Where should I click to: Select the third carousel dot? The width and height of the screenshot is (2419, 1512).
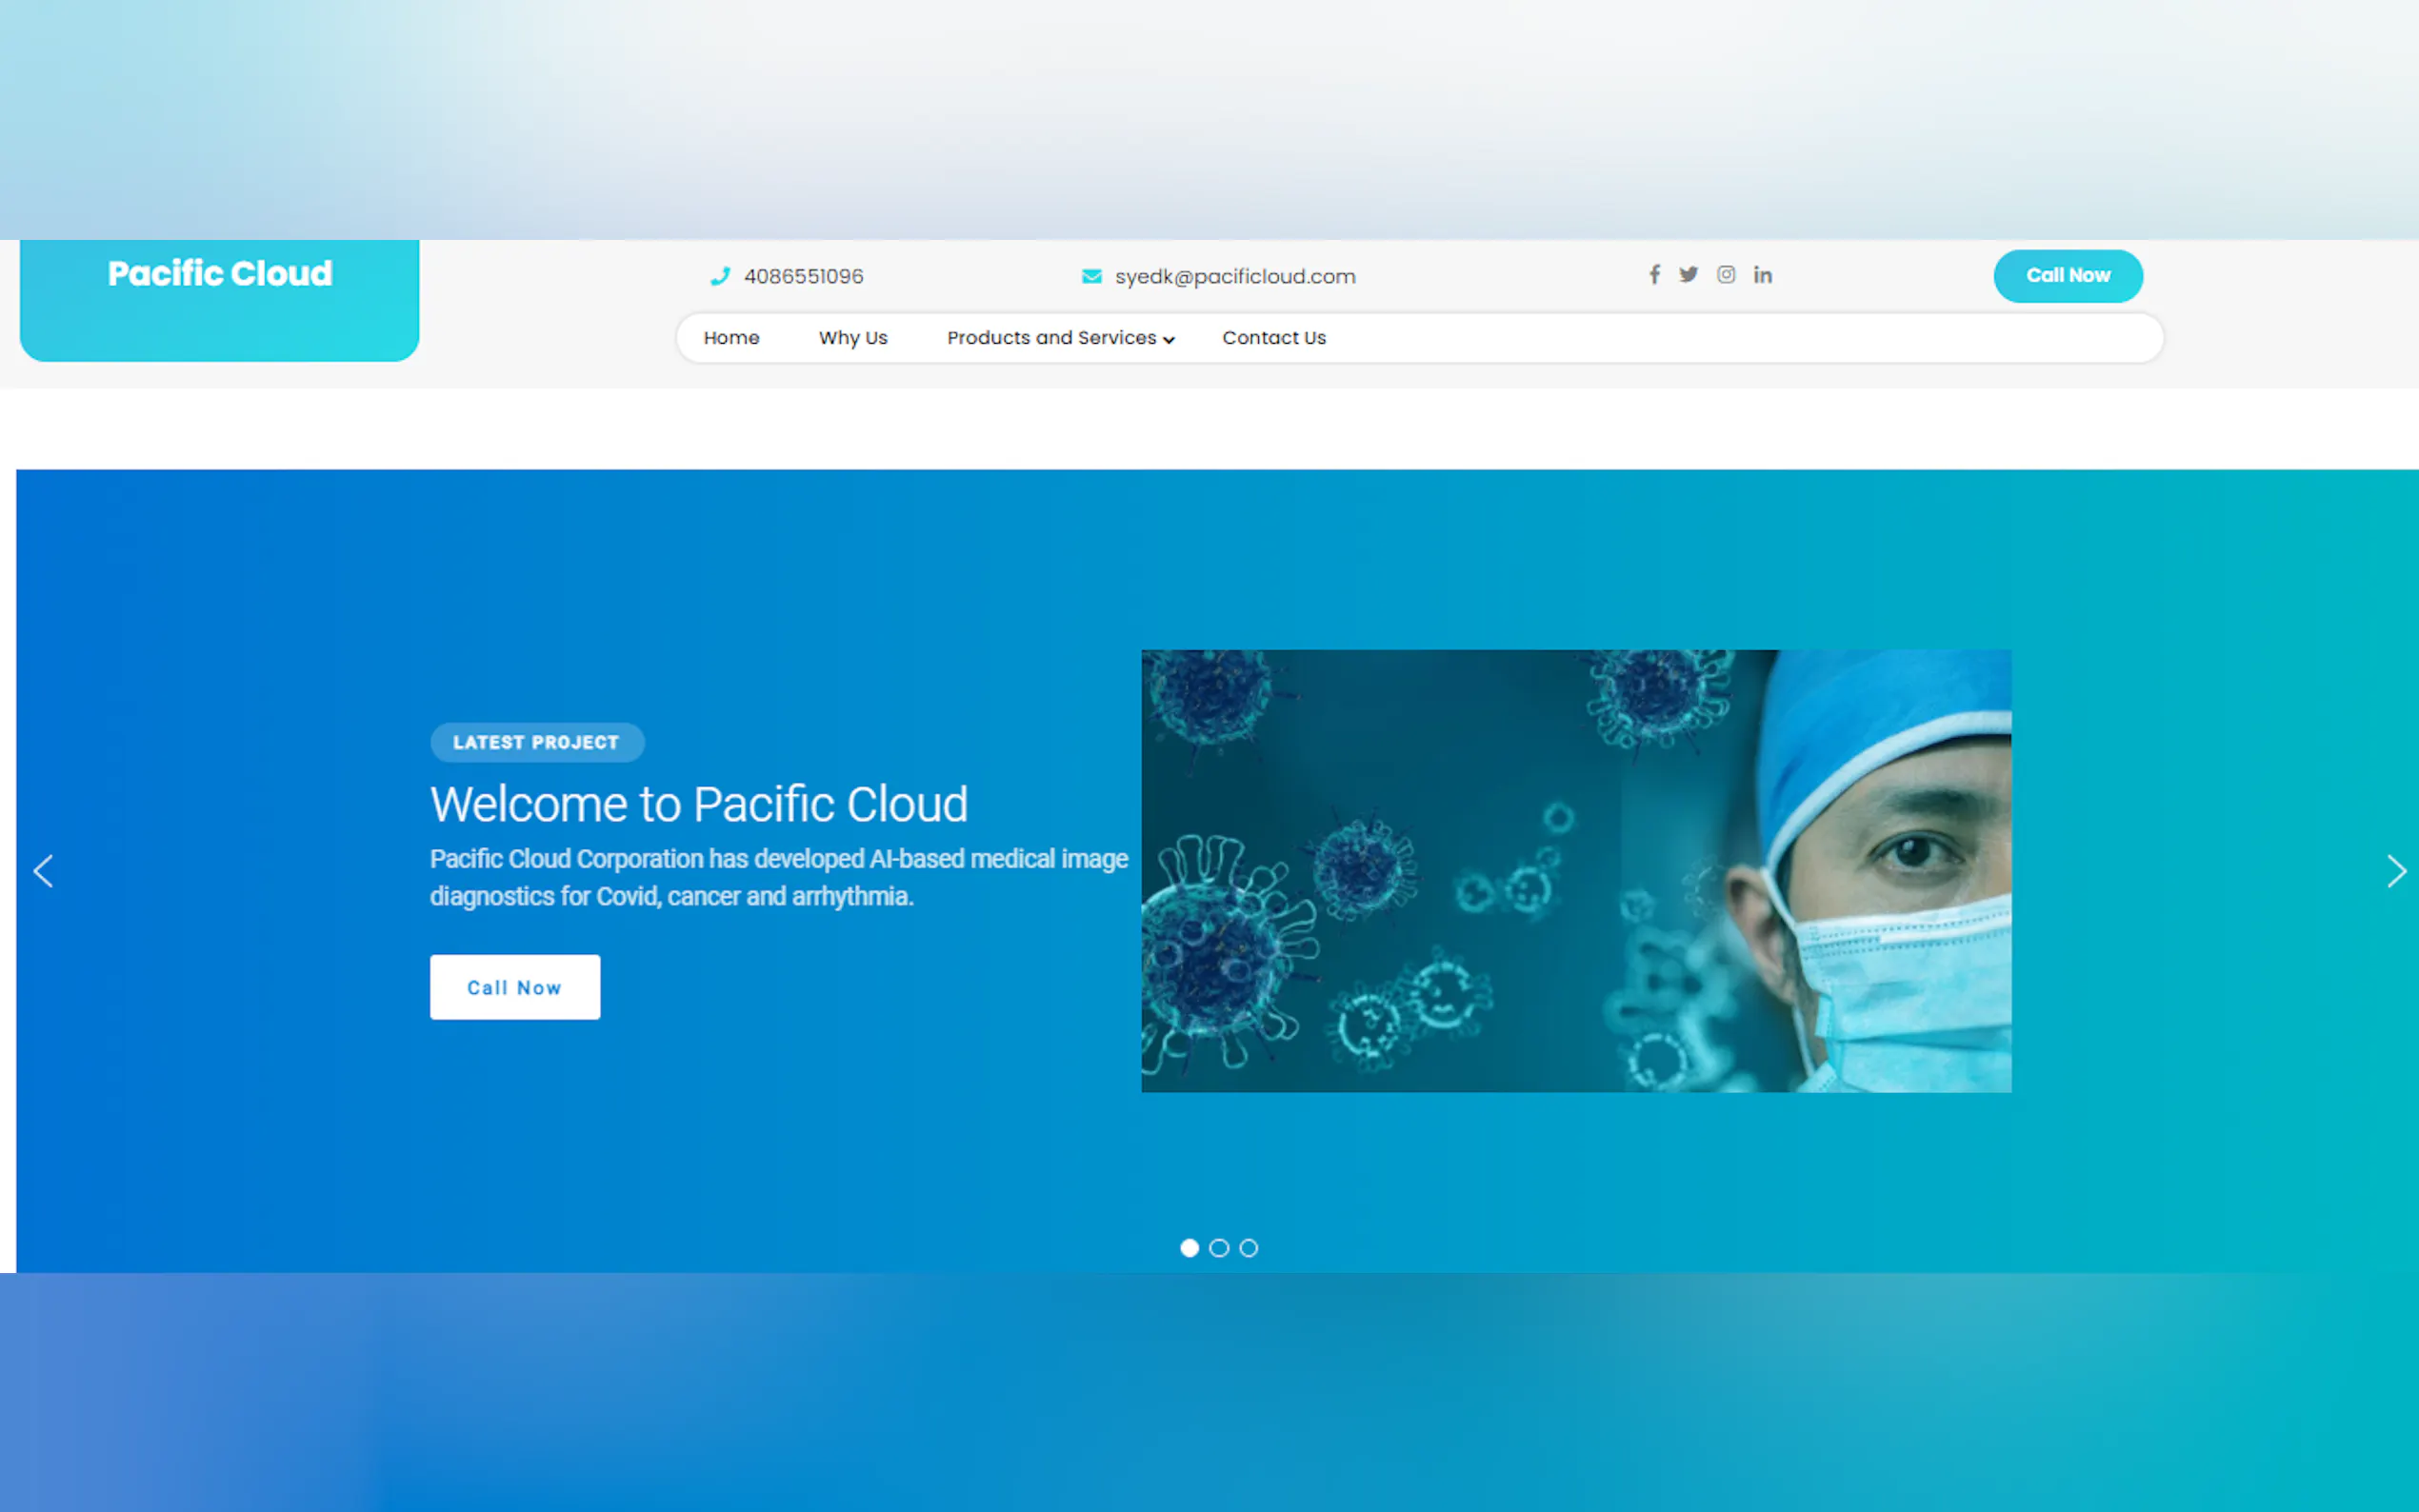pos(1249,1248)
